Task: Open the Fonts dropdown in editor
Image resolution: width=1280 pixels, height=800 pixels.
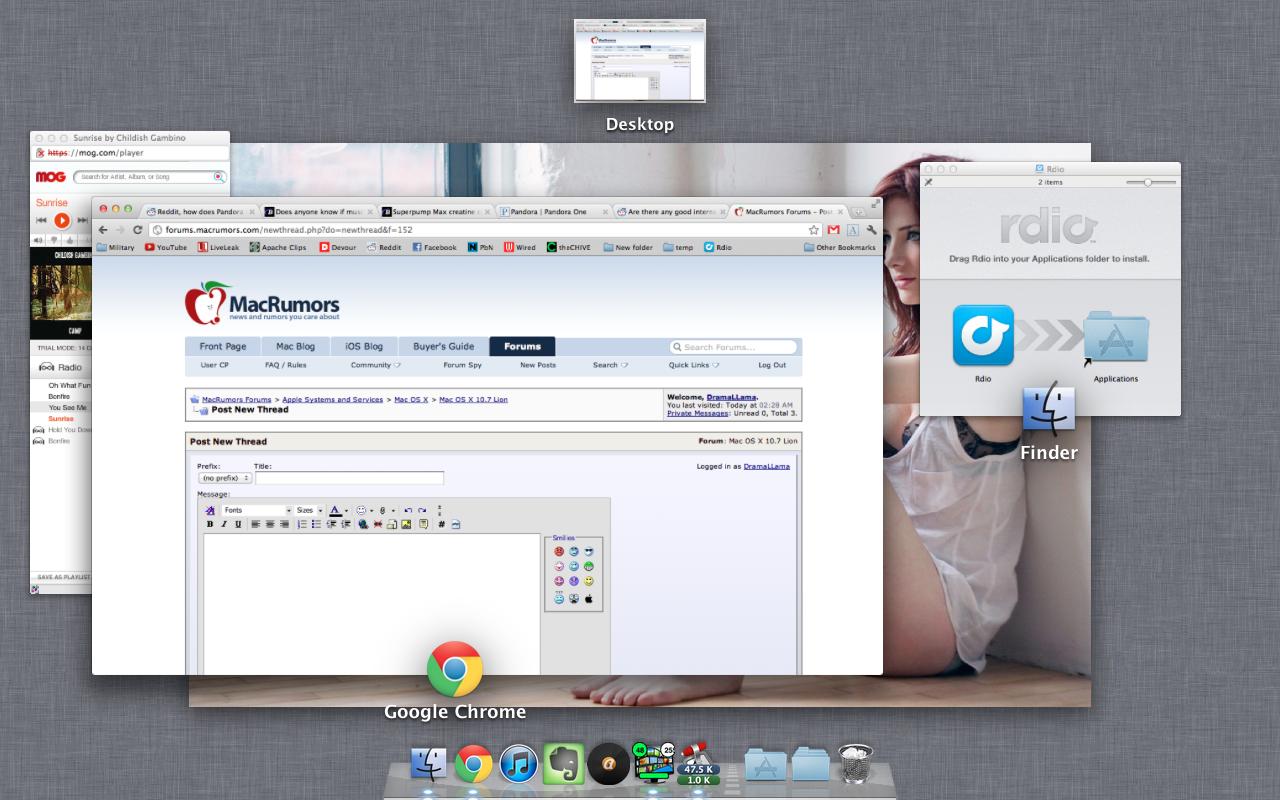Action: click(257, 510)
